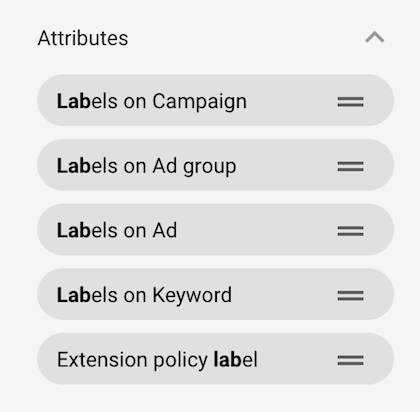This screenshot has height=412, width=420.
Task: Click the bold 'Lab' in Labels on Campaign
Action: (x=74, y=101)
